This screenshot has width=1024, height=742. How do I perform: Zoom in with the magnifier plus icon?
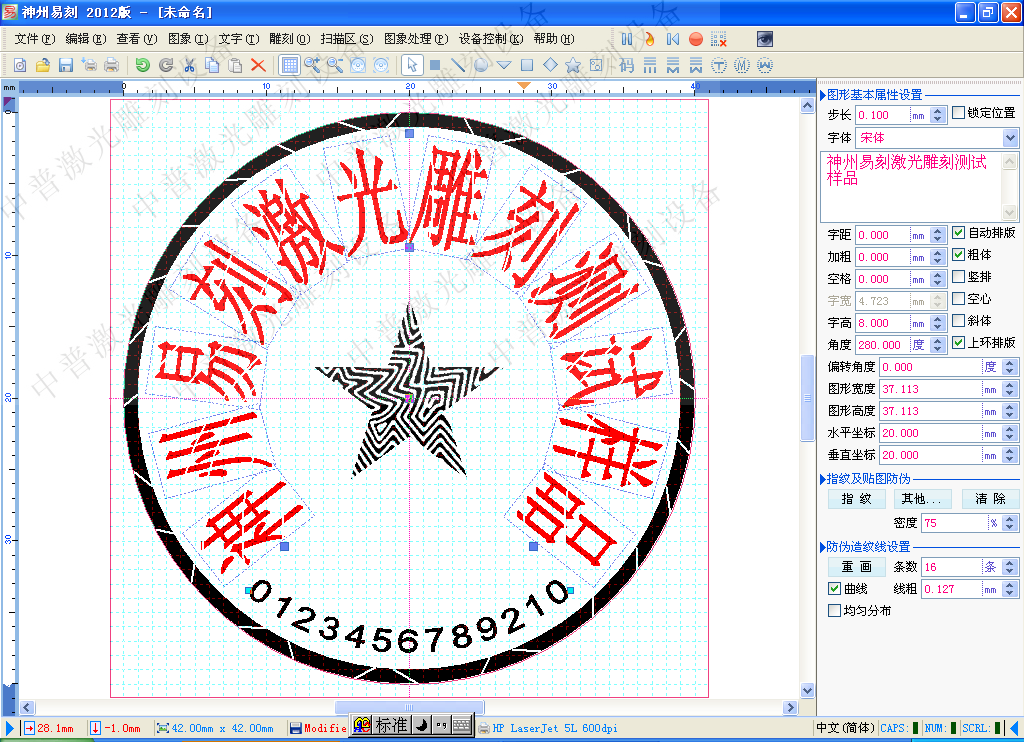coord(312,65)
